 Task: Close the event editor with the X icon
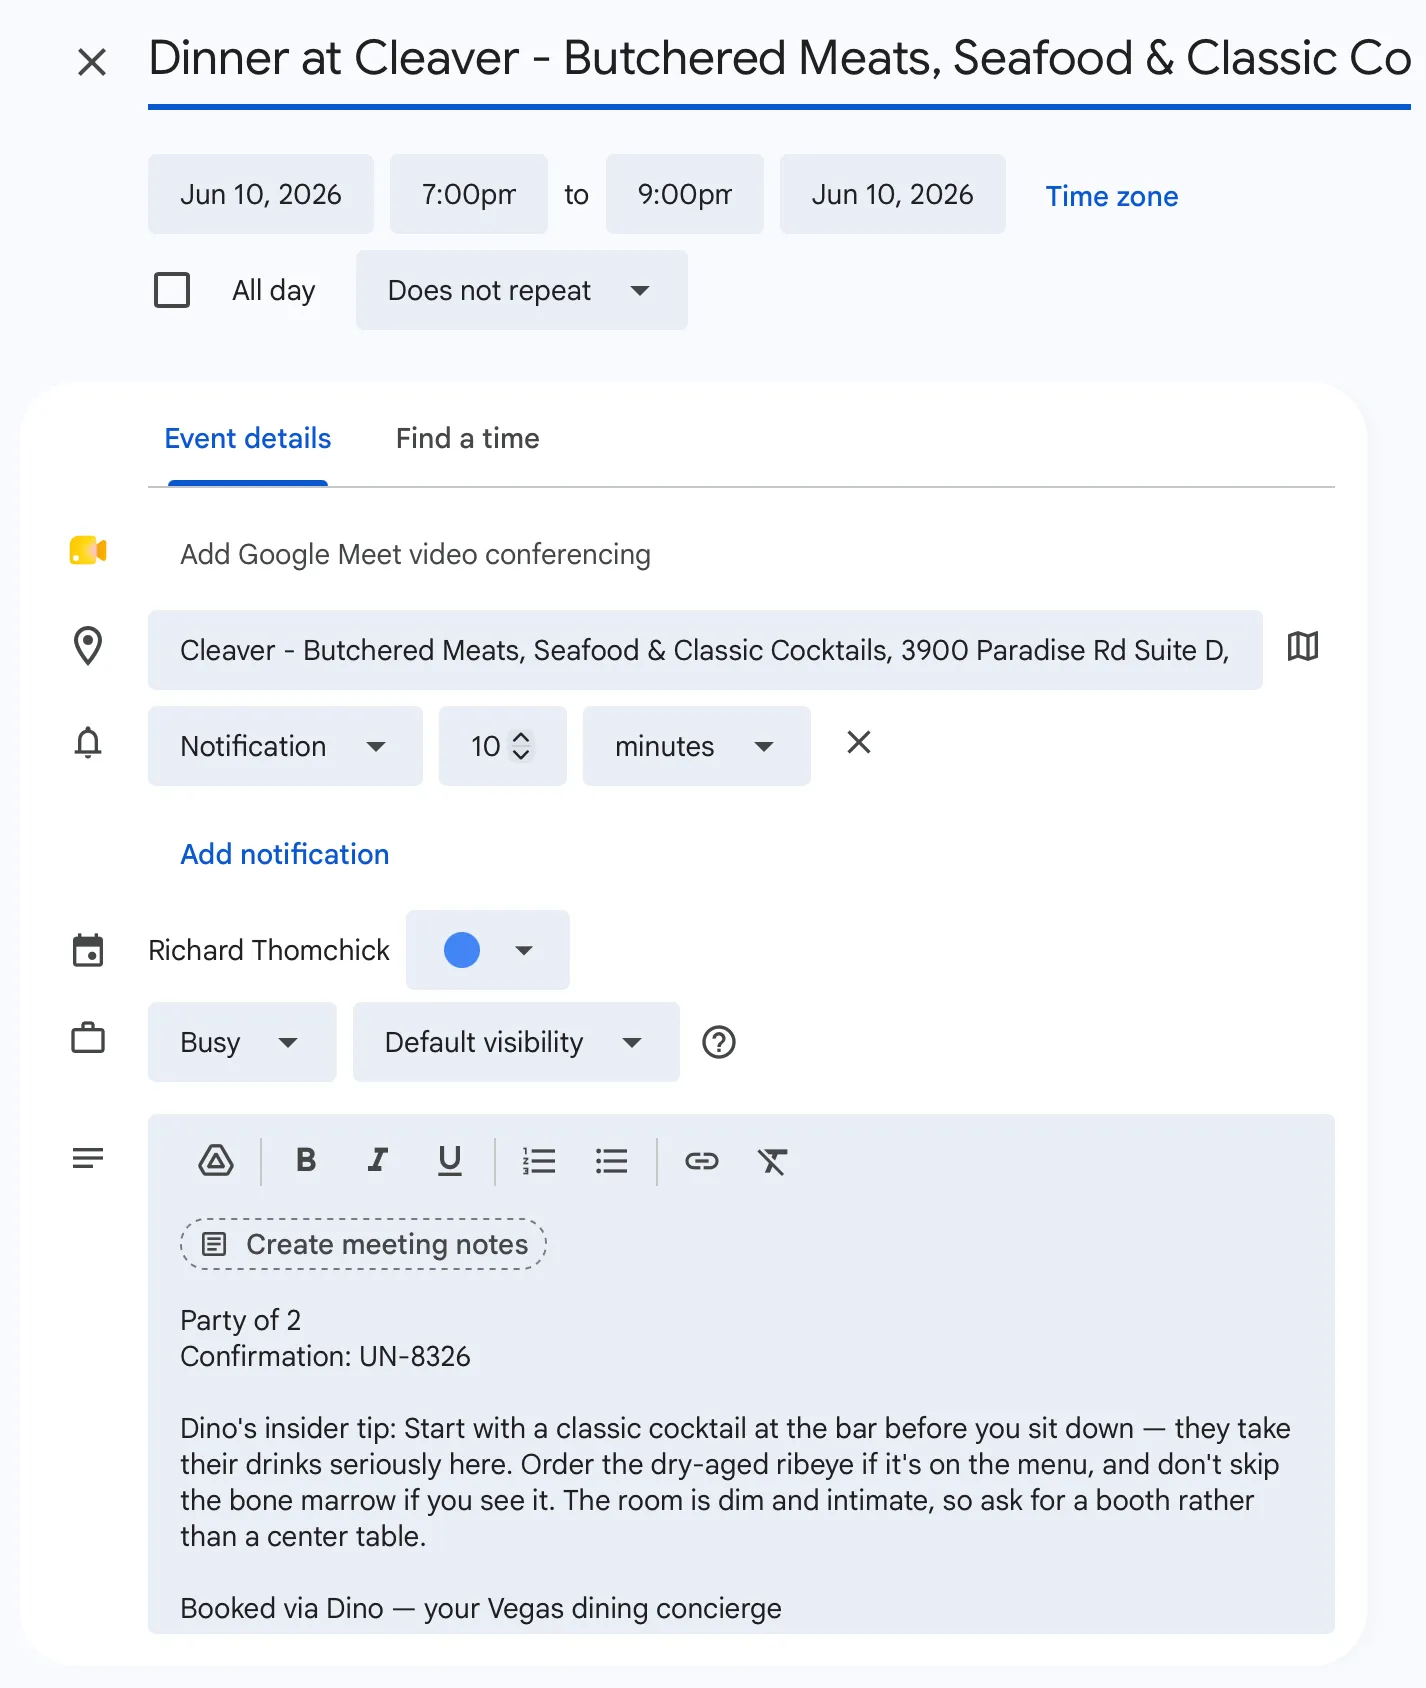pyautogui.click(x=92, y=62)
